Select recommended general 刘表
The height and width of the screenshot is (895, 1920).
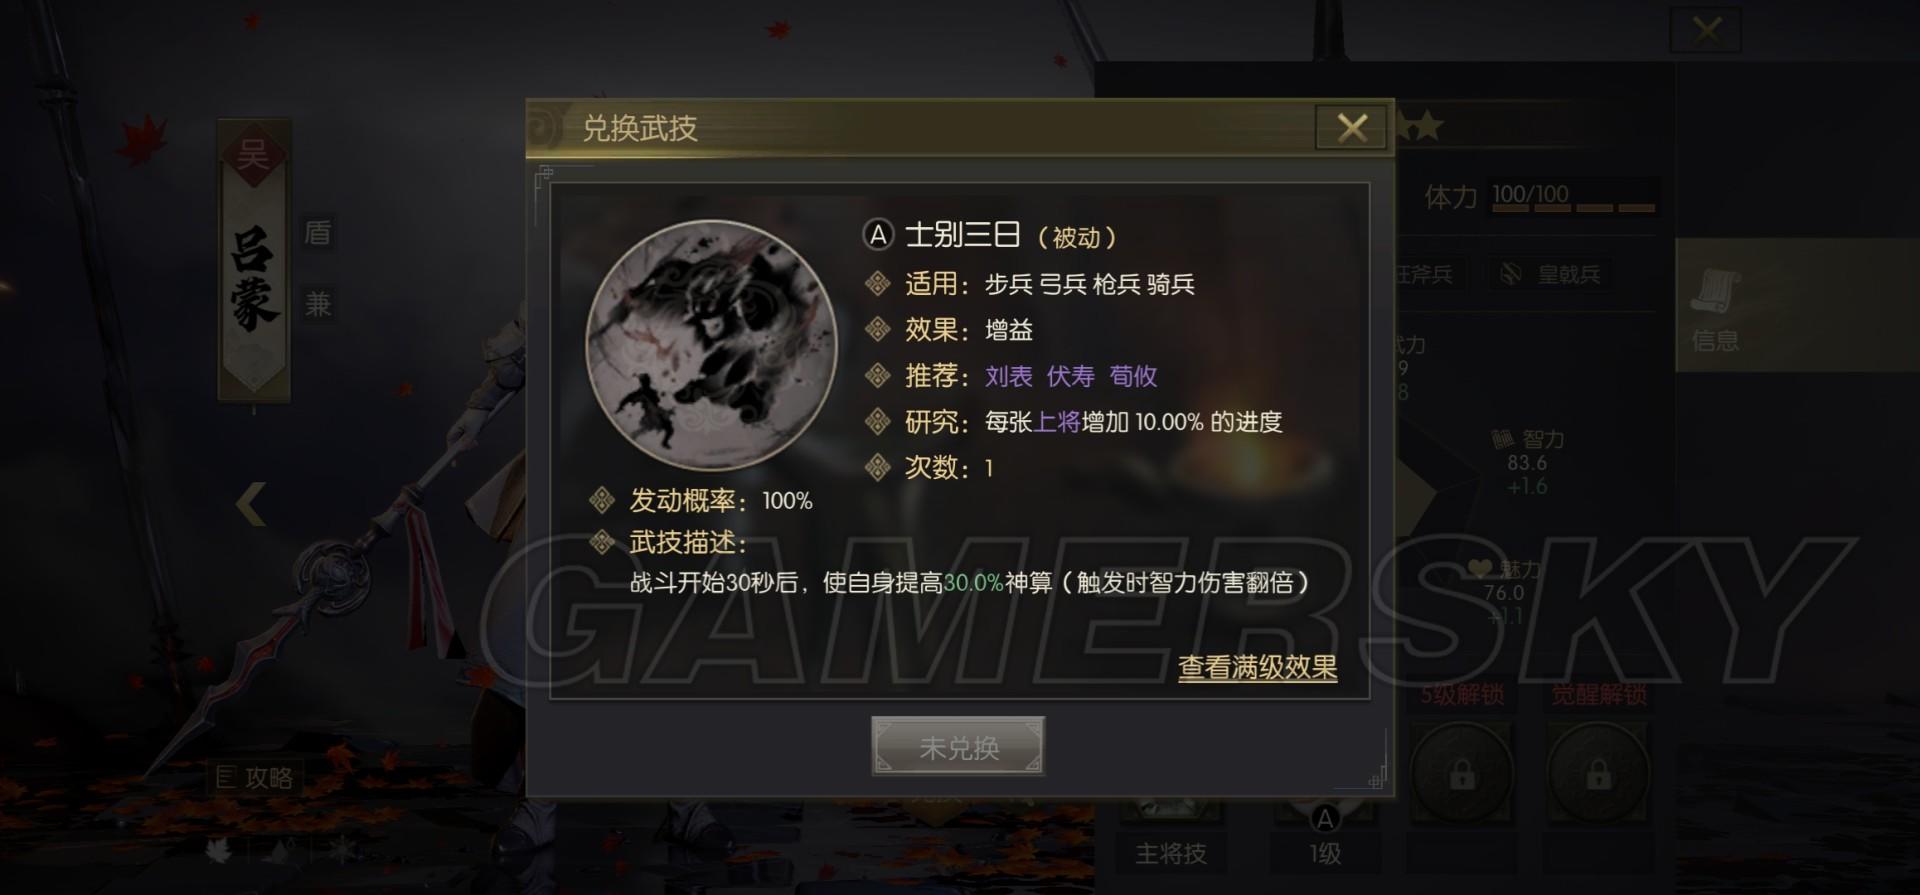click(1008, 376)
